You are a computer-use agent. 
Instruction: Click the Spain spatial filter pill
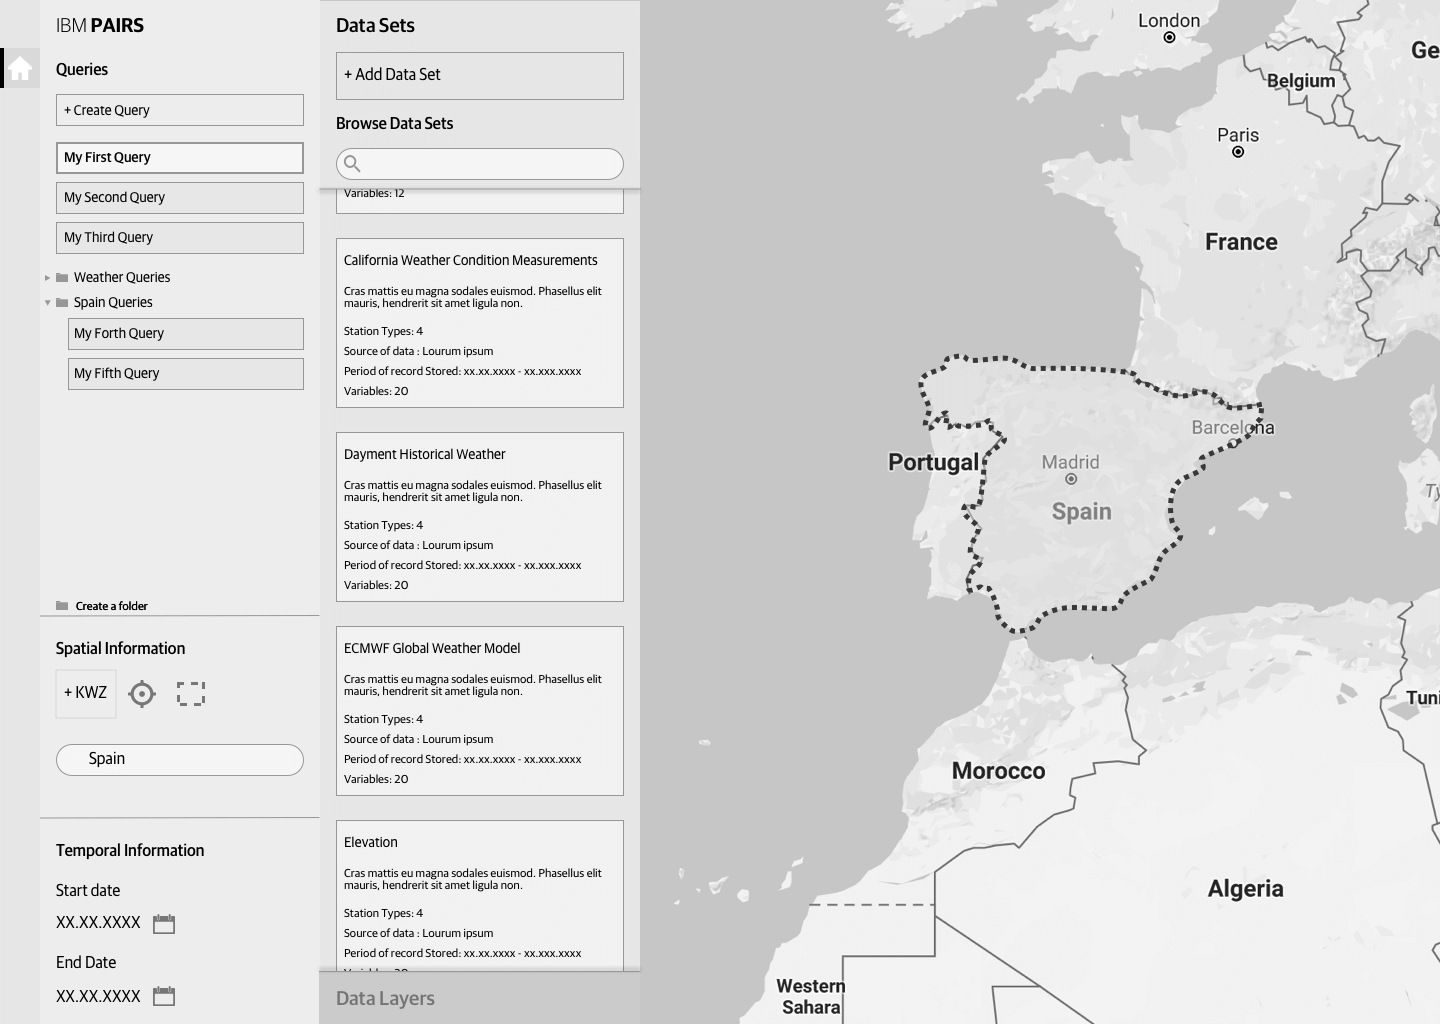tap(180, 759)
